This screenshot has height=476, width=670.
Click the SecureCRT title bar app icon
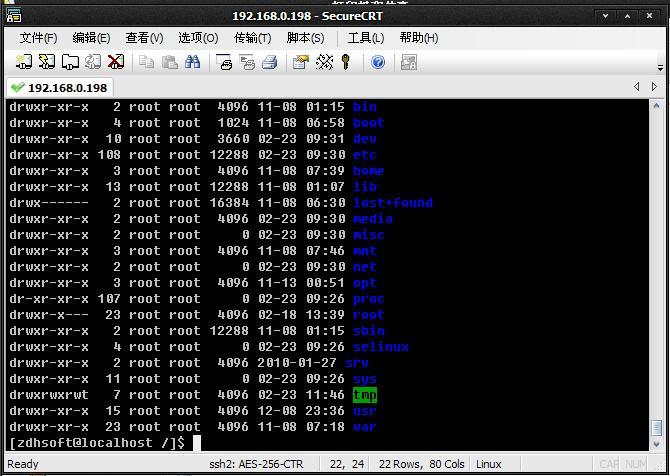pos(14,16)
